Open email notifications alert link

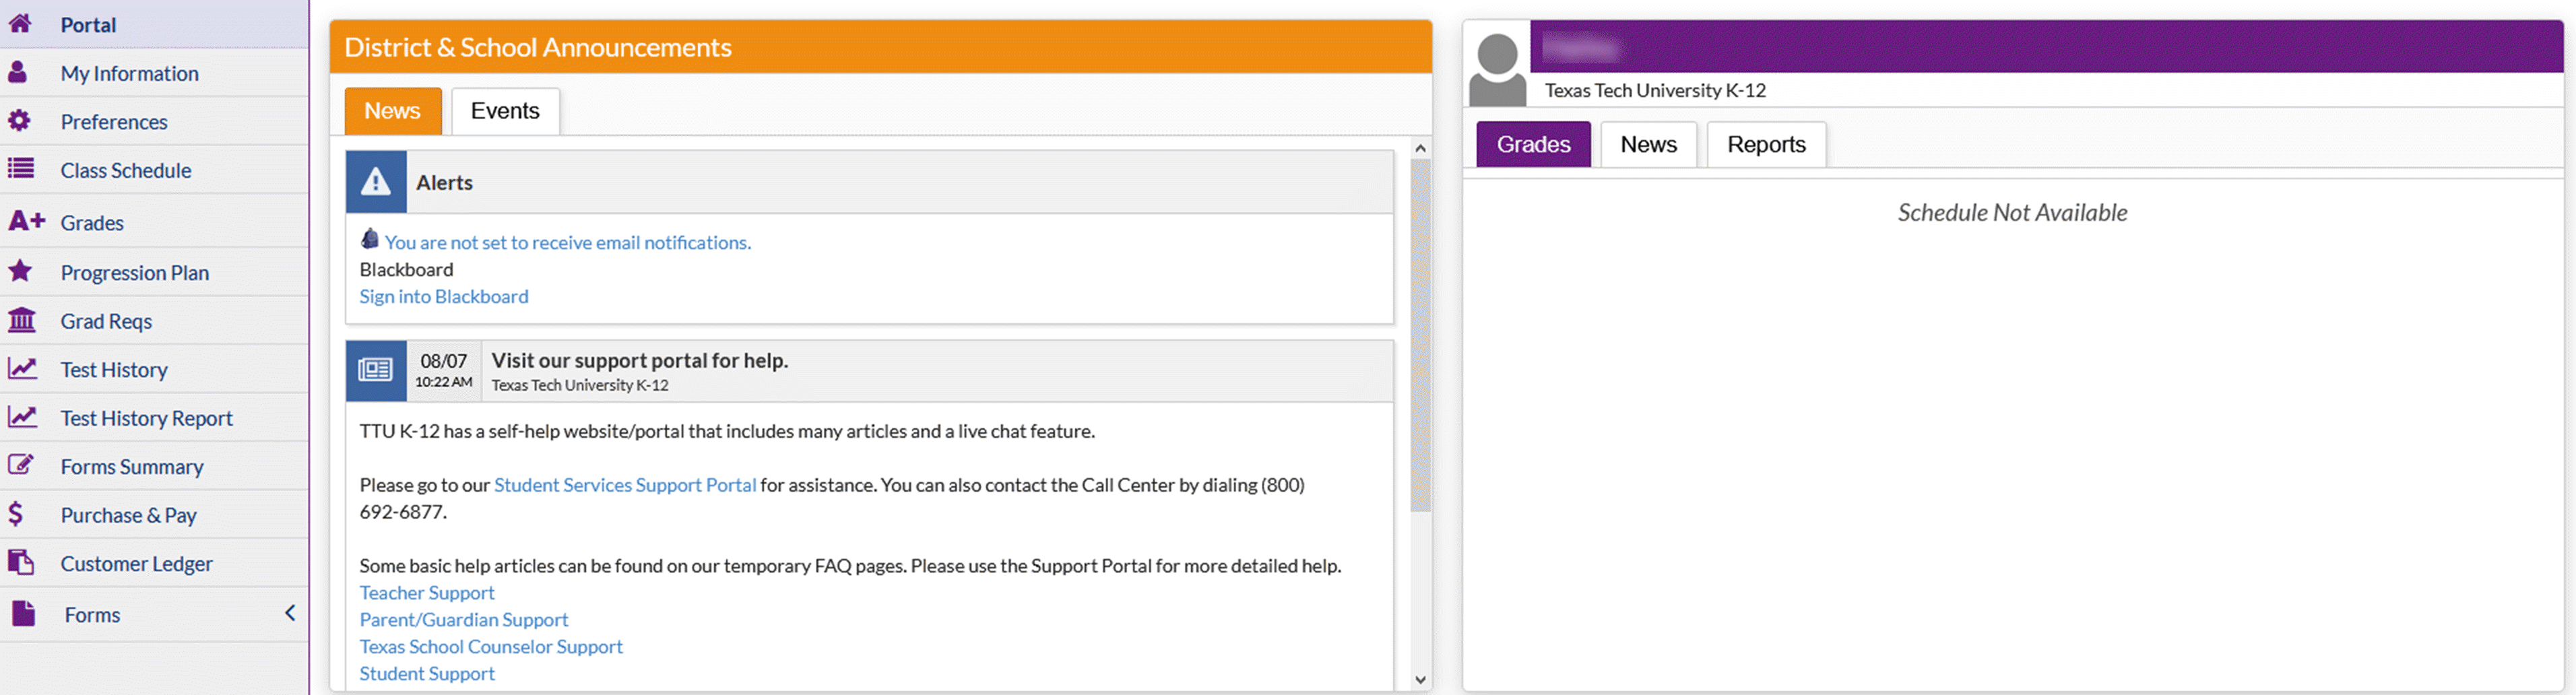[x=568, y=242]
